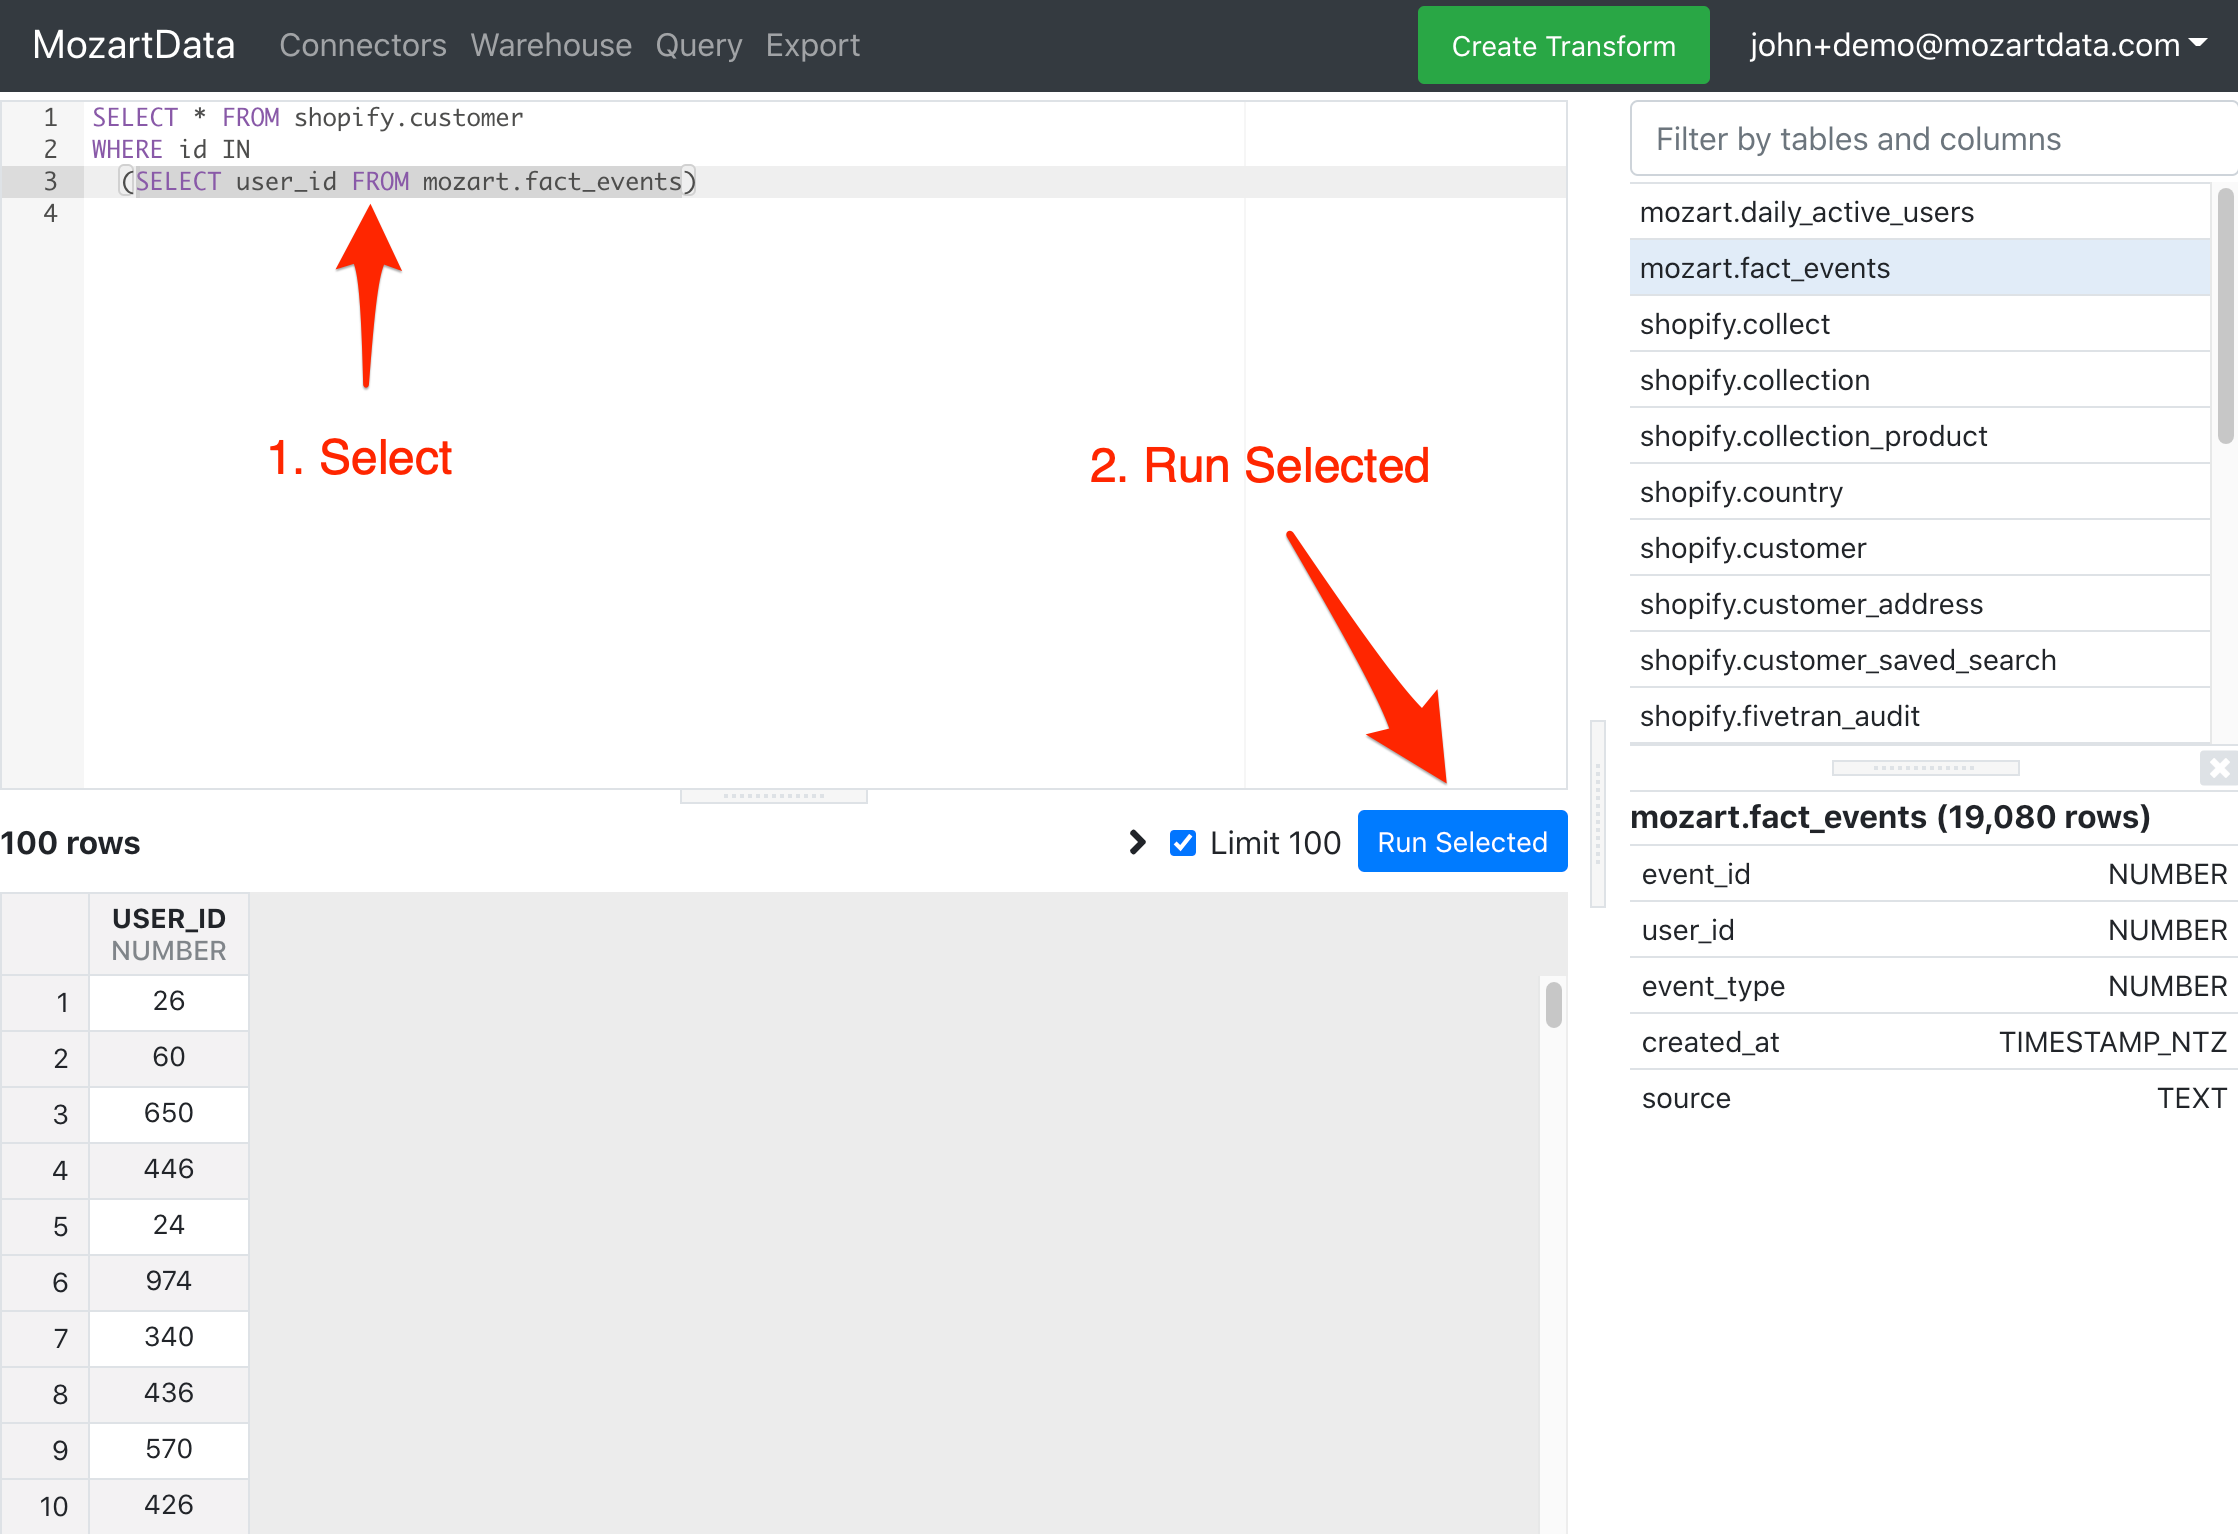
Task: Click mozart.fact_events text in the SQL editor
Action: pyautogui.click(x=552, y=182)
